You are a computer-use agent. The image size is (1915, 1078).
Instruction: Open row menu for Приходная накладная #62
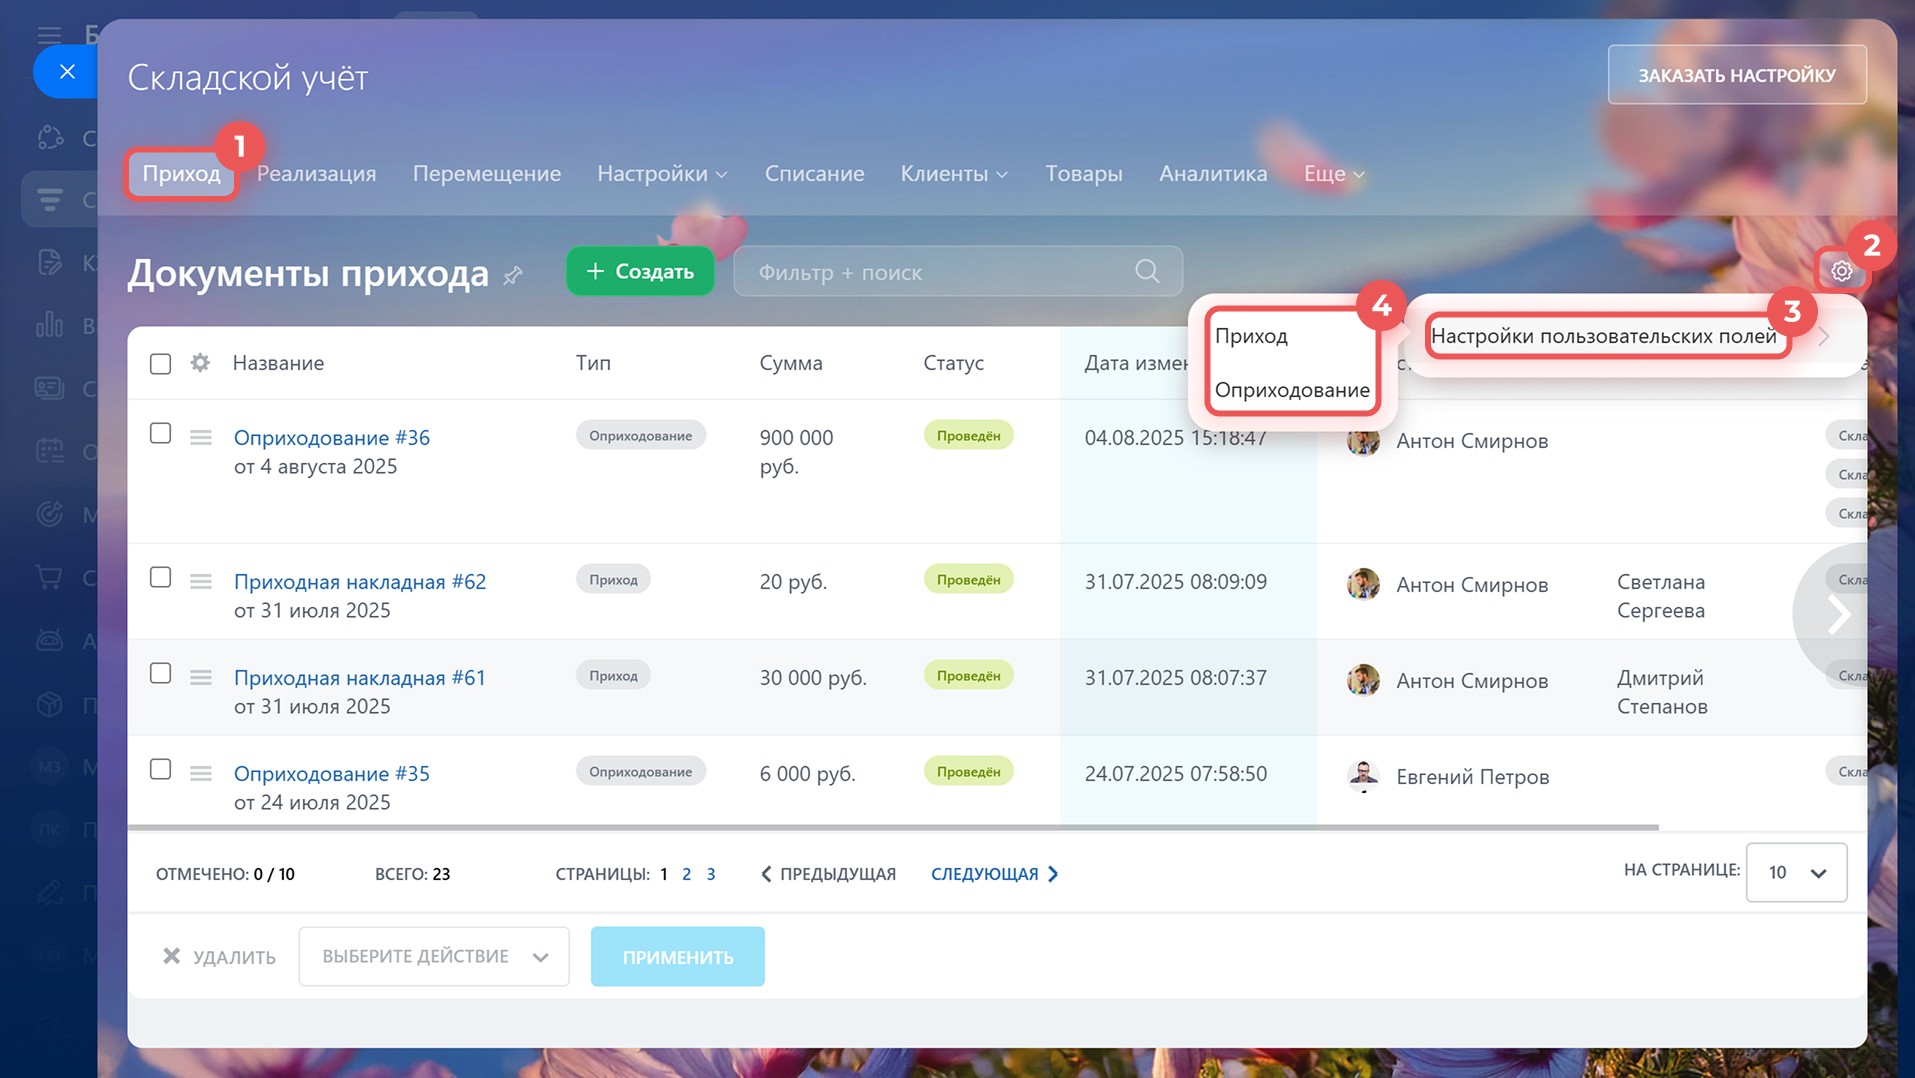(x=201, y=581)
